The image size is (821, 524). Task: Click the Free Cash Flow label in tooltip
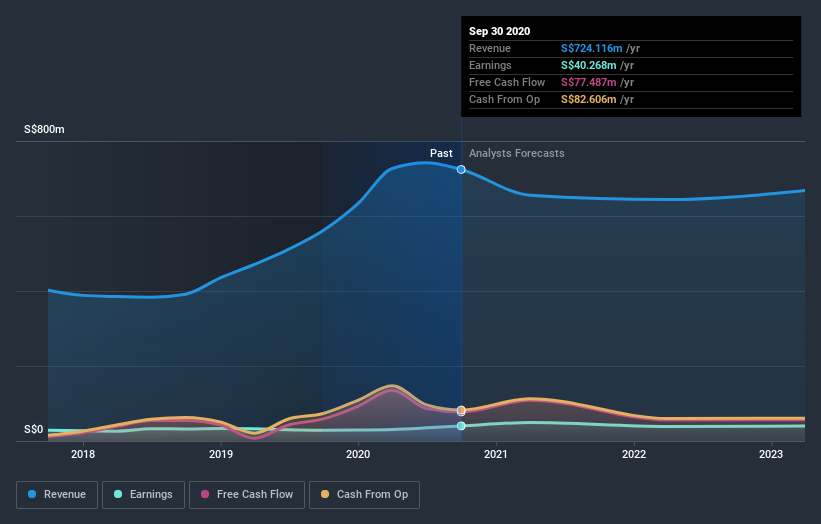[507, 82]
